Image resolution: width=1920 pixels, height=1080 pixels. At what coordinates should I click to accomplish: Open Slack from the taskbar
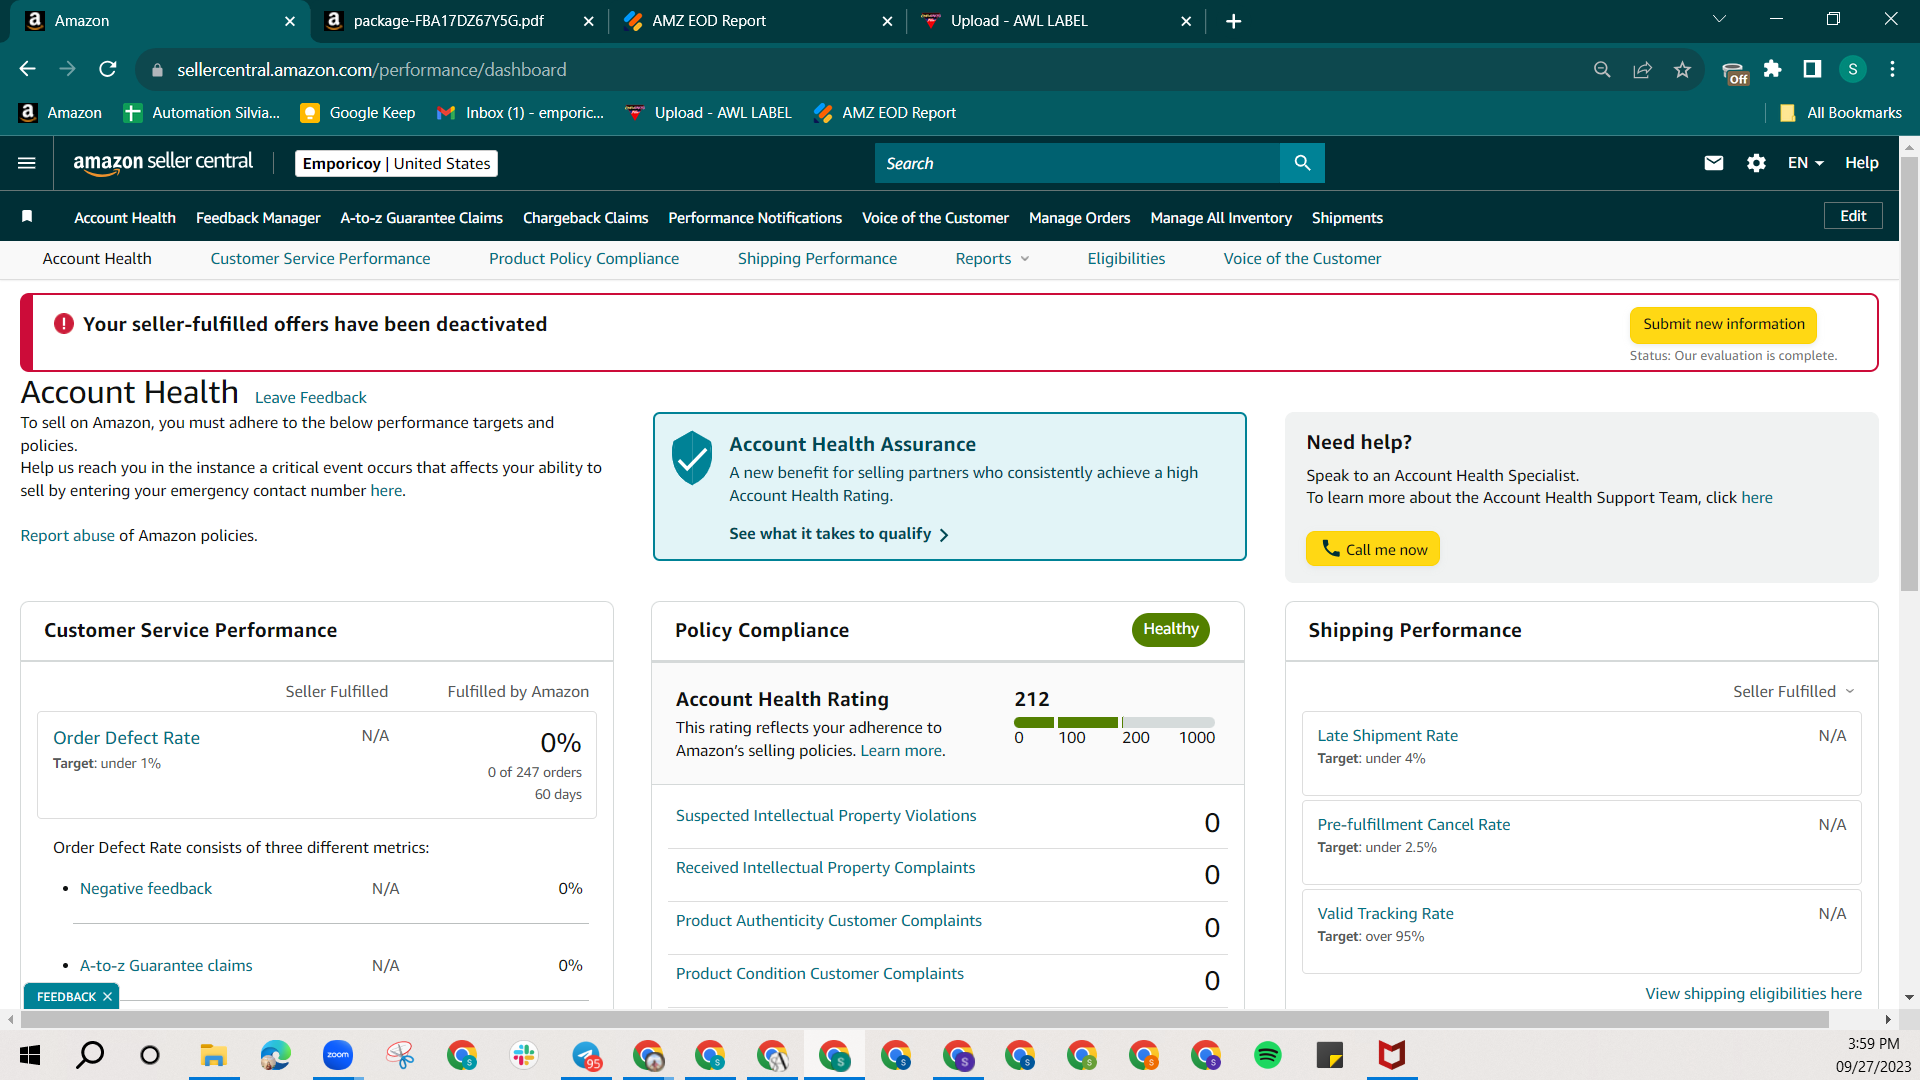[524, 1055]
